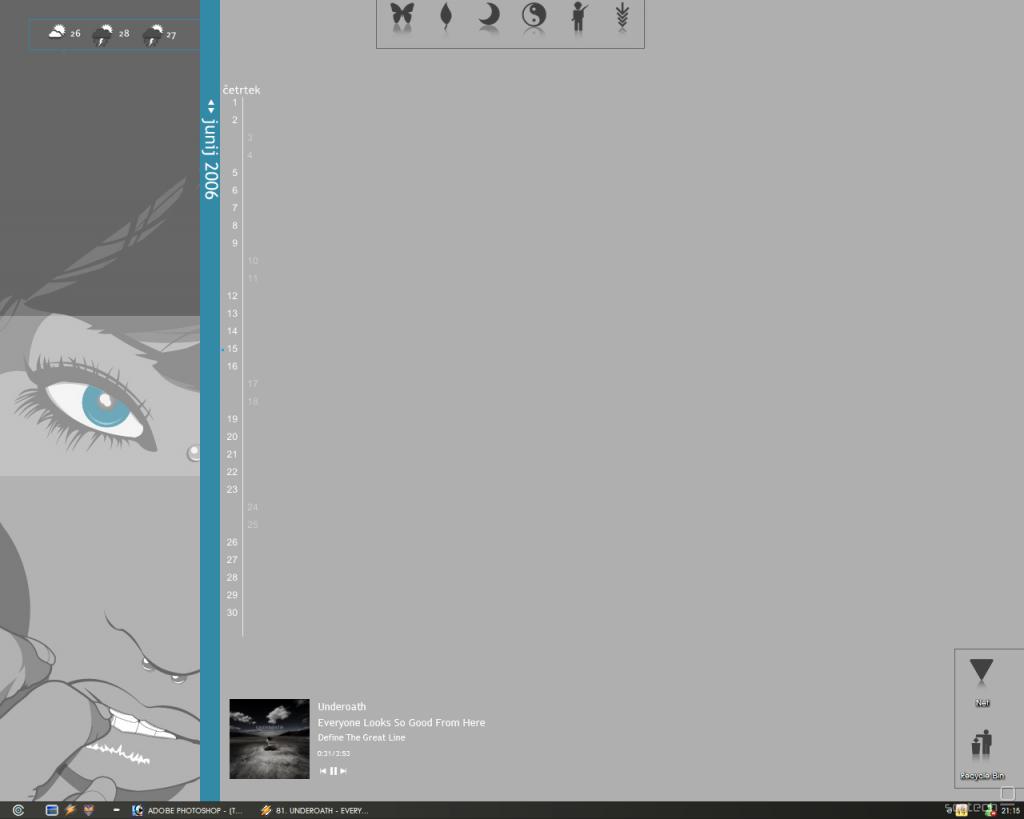The height and width of the screenshot is (819, 1024).
Task: Click the downward arrow-feather dock icon
Action: coord(622,16)
